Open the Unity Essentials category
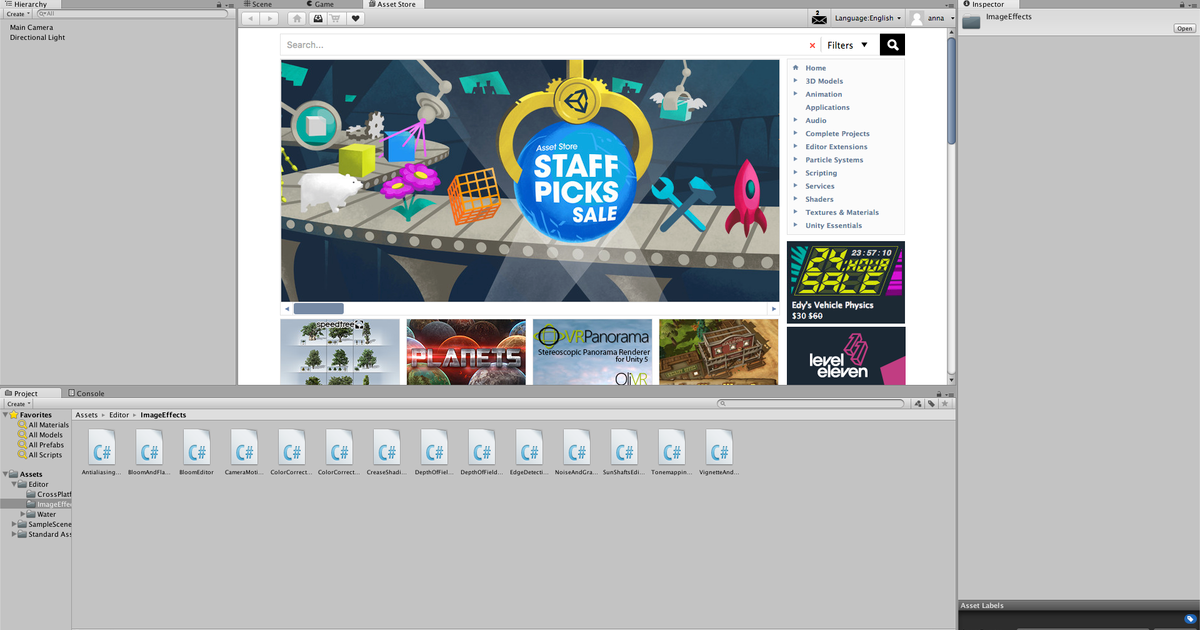The height and width of the screenshot is (630, 1200). tap(833, 226)
